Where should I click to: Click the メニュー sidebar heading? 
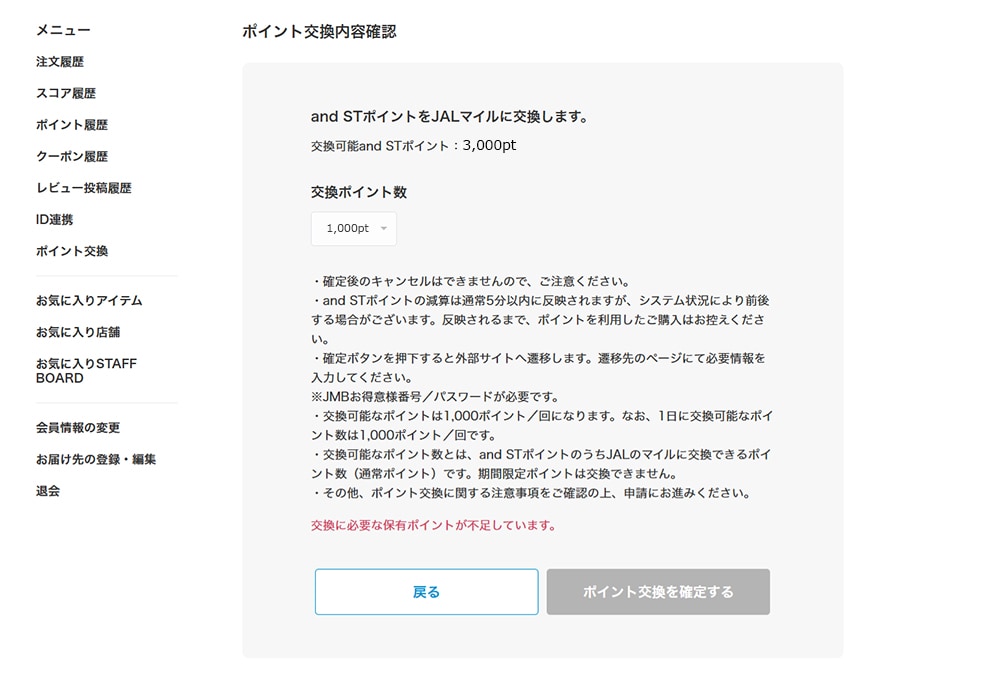click(x=63, y=31)
